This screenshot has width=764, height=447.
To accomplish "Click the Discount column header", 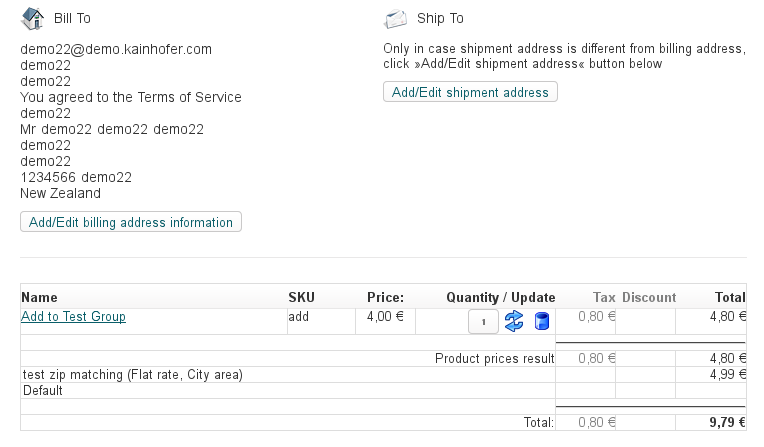I will coord(649,297).
